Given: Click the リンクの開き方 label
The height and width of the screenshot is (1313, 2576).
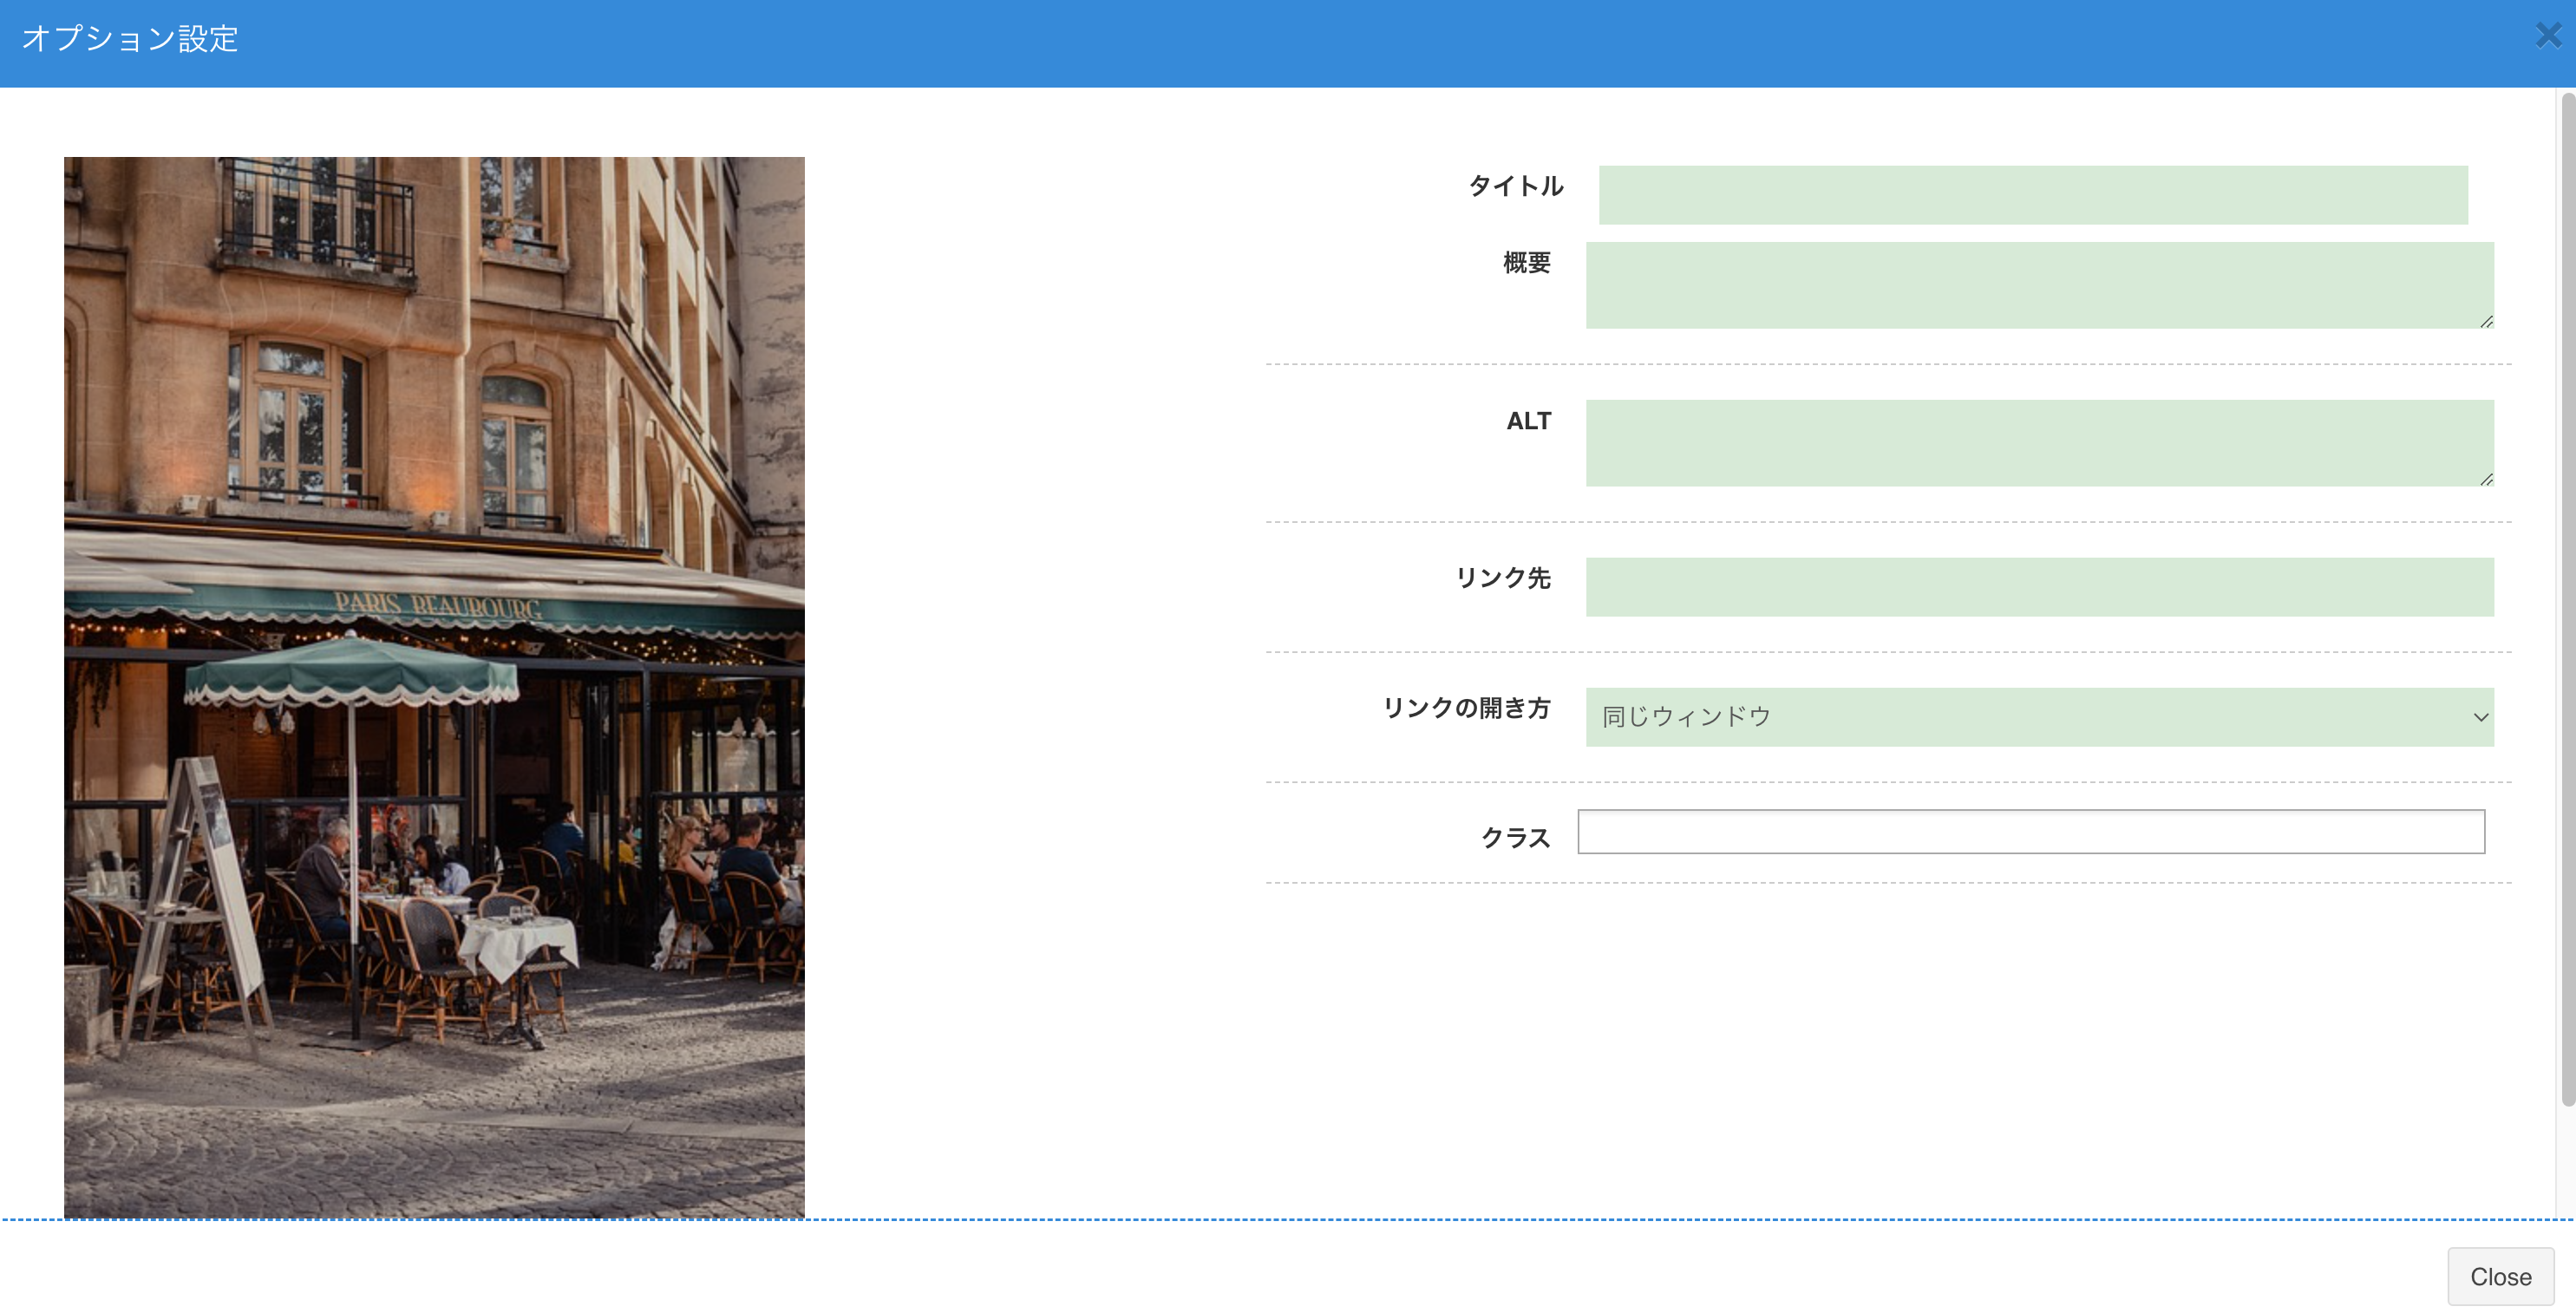Looking at the screenshot, I should (x=1467, y=708).
